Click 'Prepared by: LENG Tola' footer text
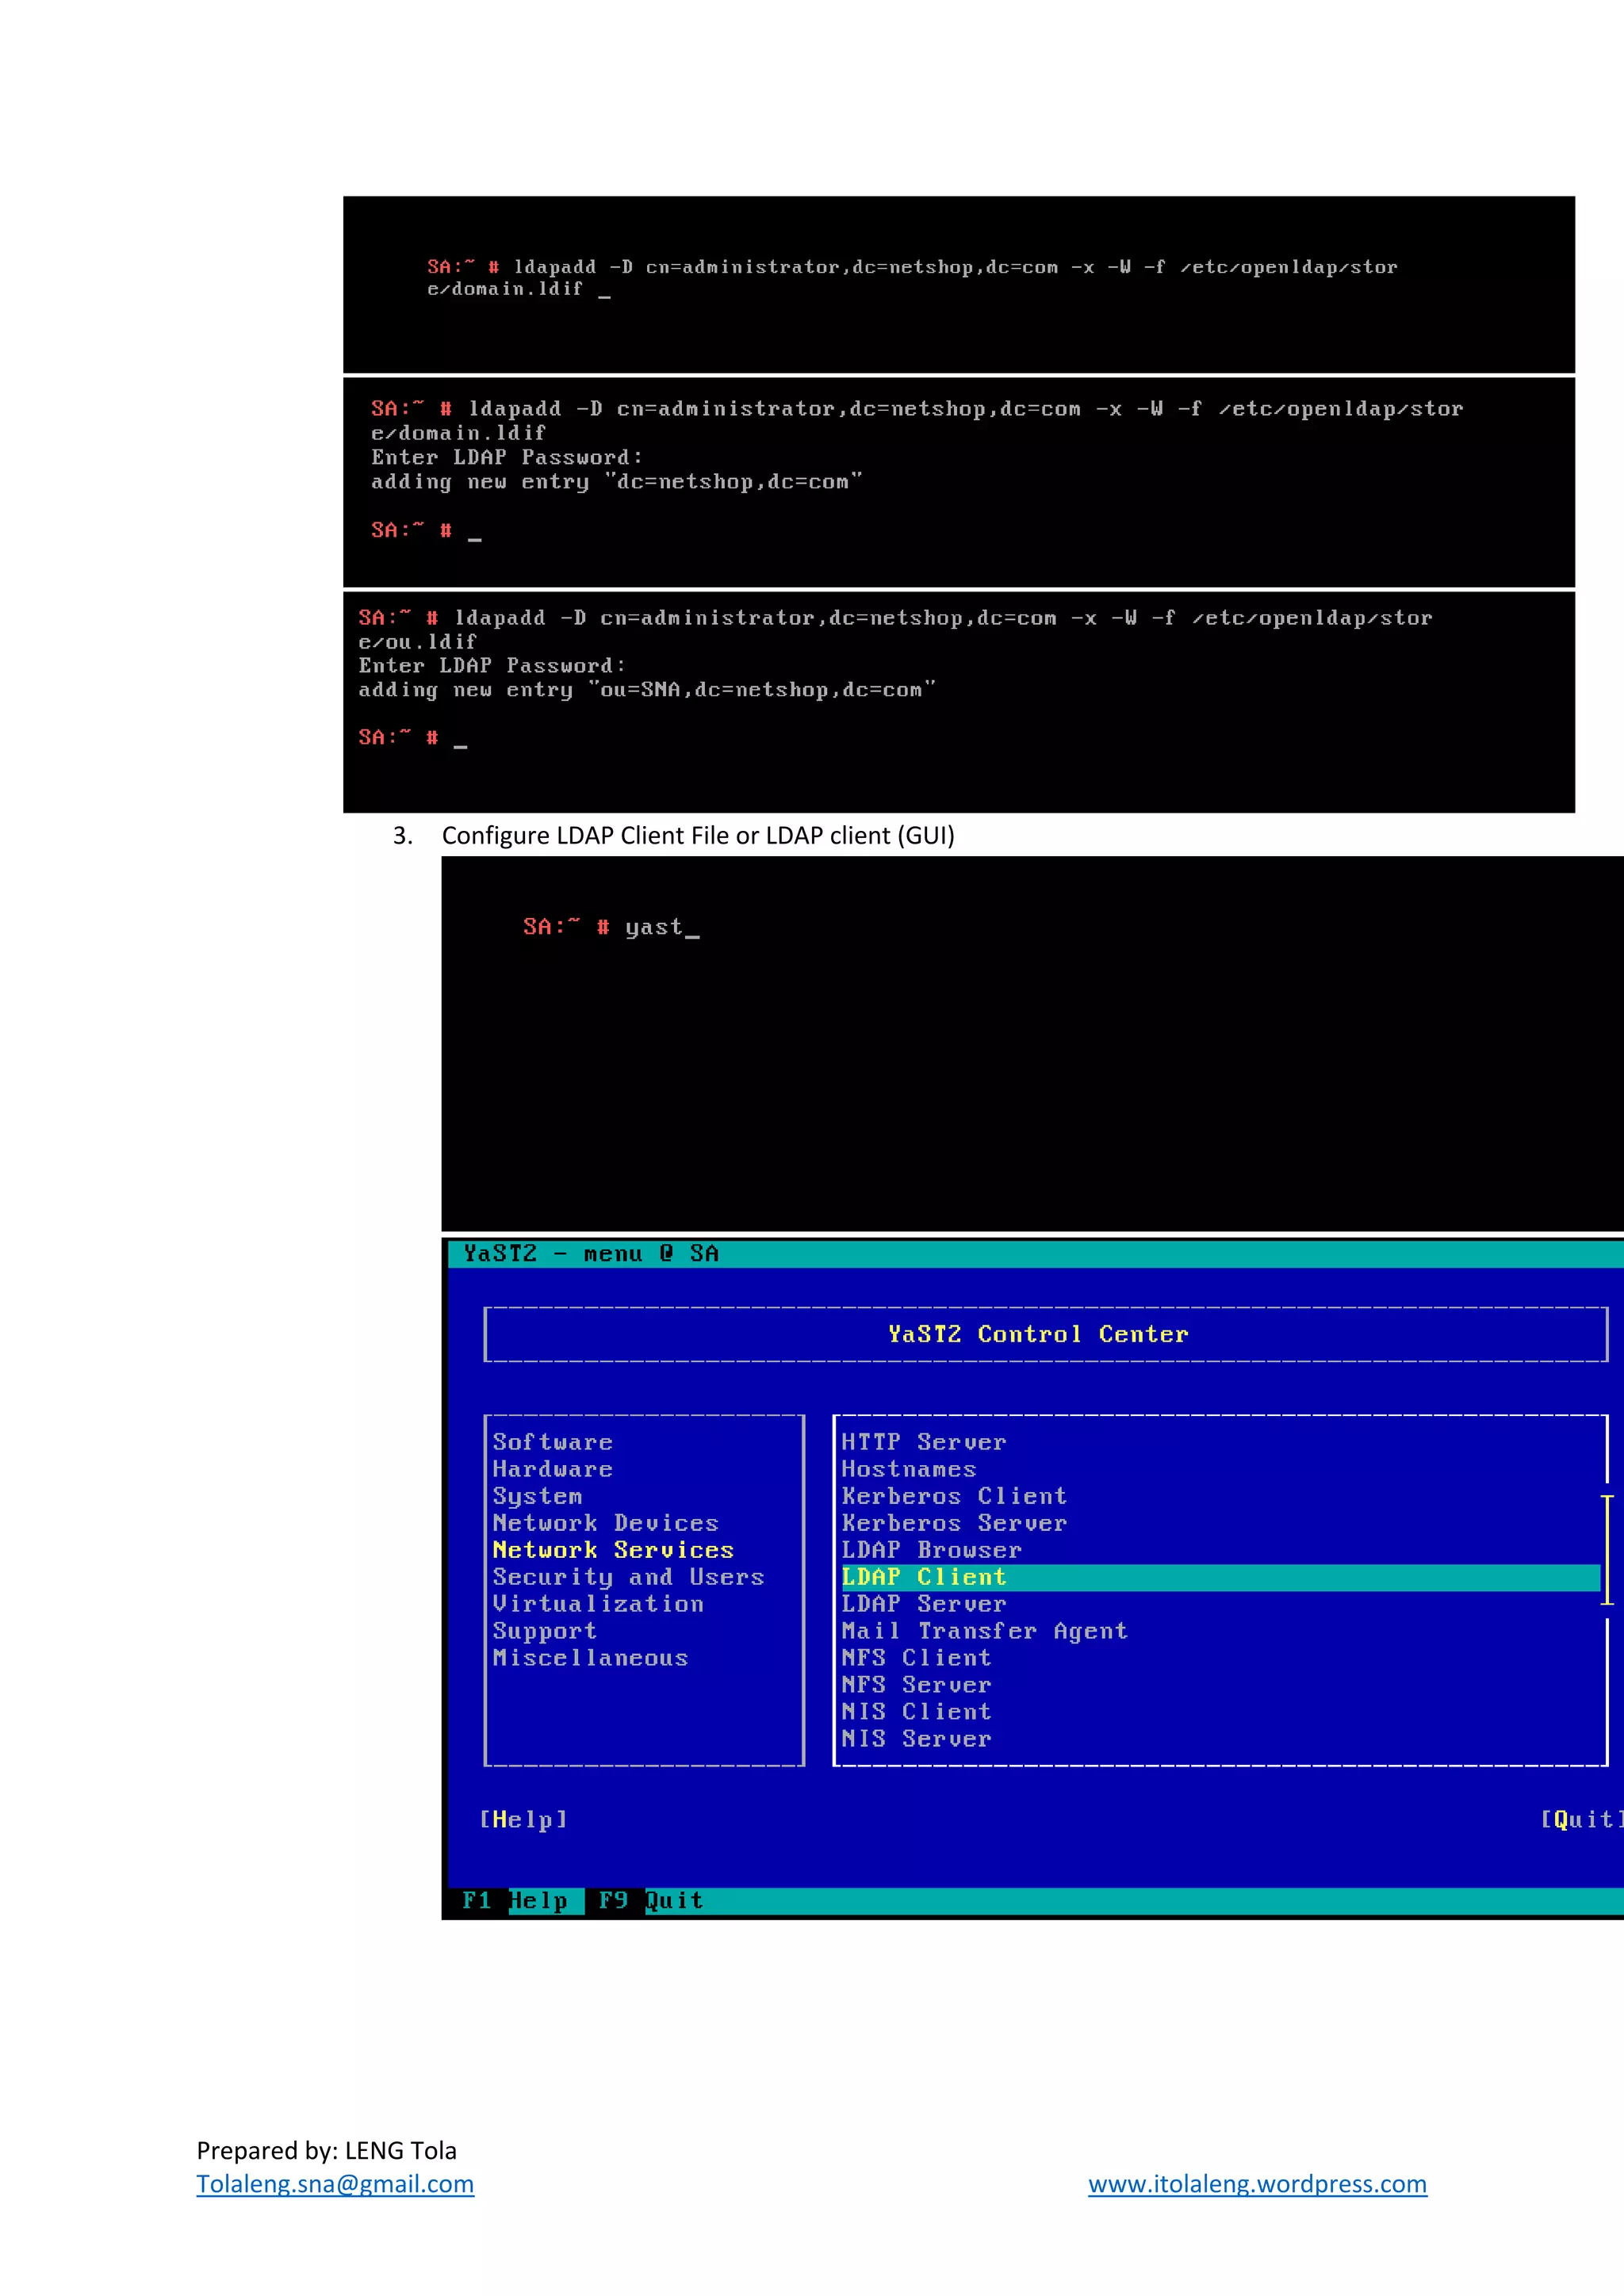Image resolution: width=1624 pixels, height=2296 pixels. pyautogui.click(x=326, y=2150)
